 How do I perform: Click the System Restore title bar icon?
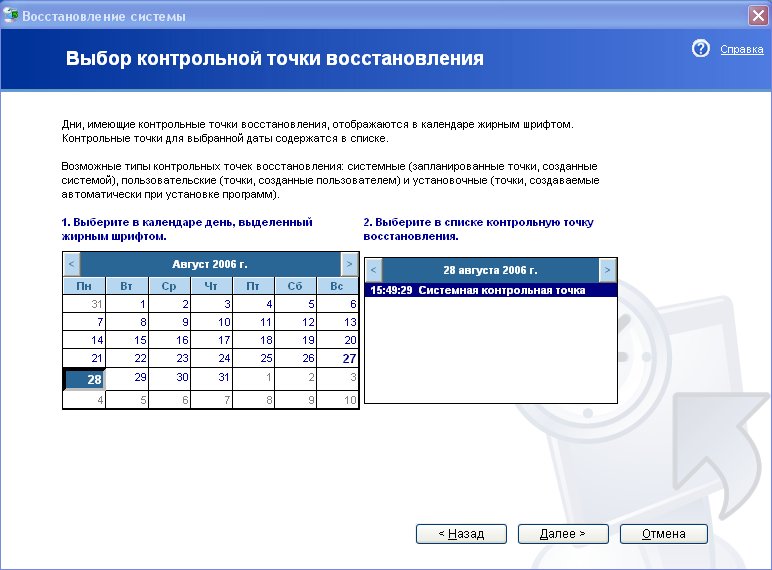coord(12,15)
